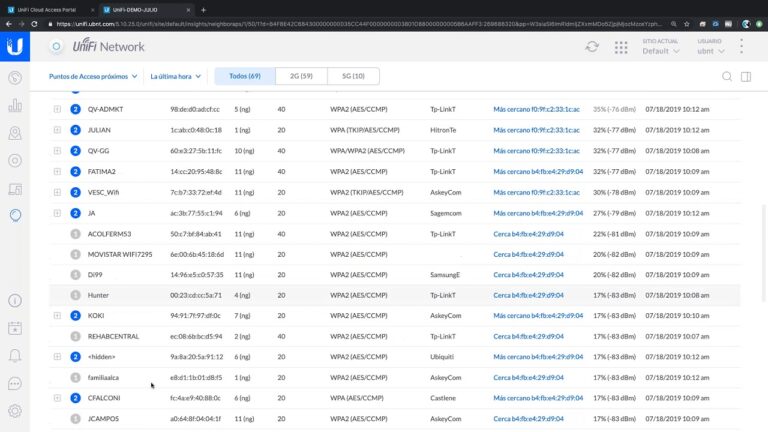Screen dimensions: 768x432
Task: Open the Events calendar sidebar icon
Action: click(x=15, y=328)
